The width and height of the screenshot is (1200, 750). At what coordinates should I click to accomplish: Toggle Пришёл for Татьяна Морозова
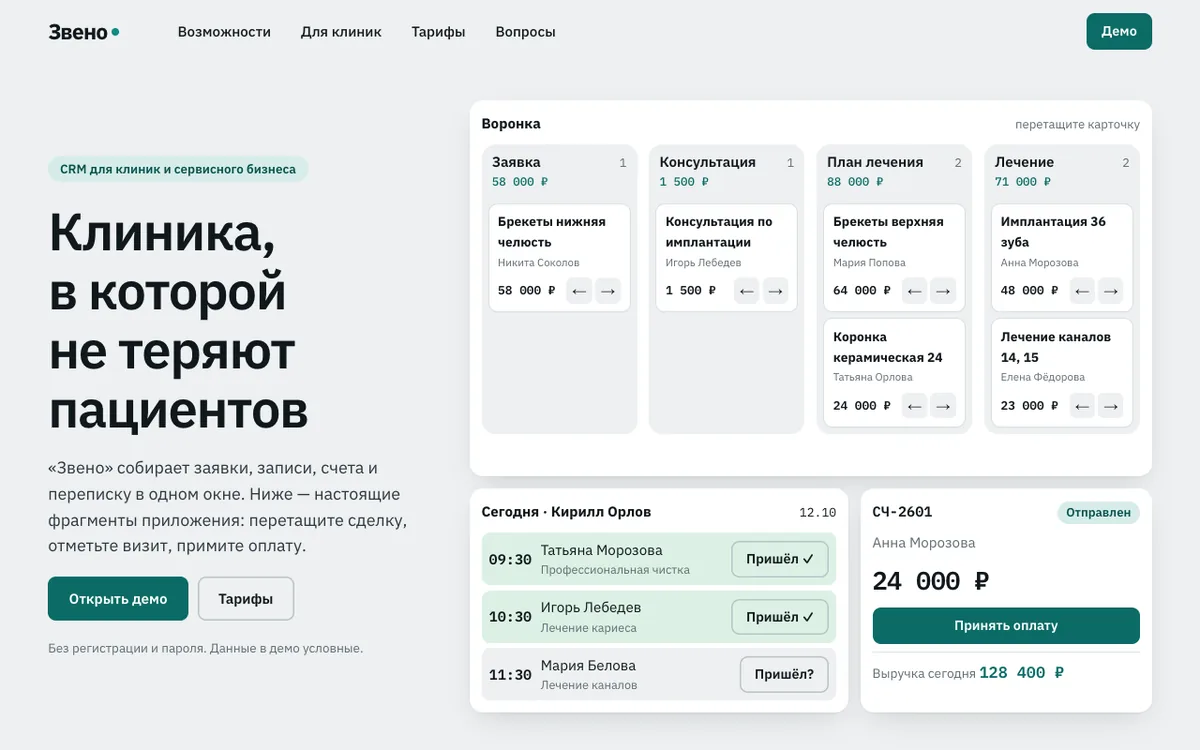780,559
